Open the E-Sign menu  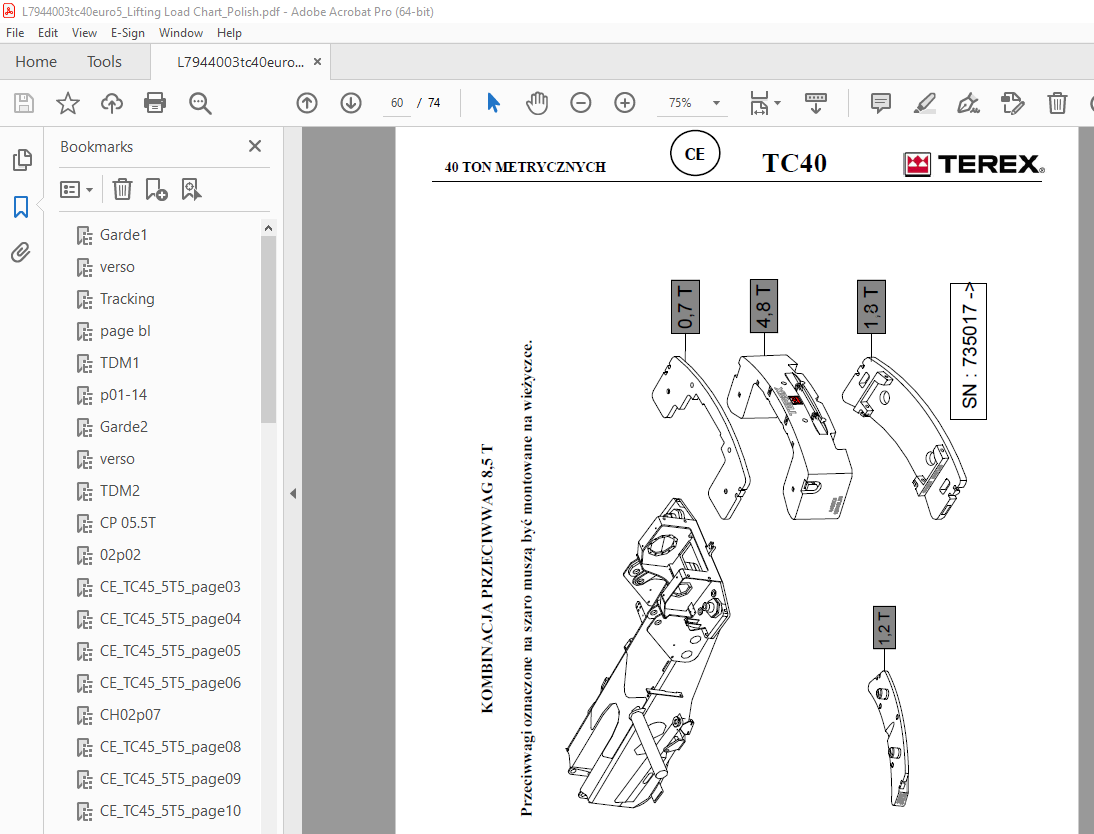[x=128, y=33]
